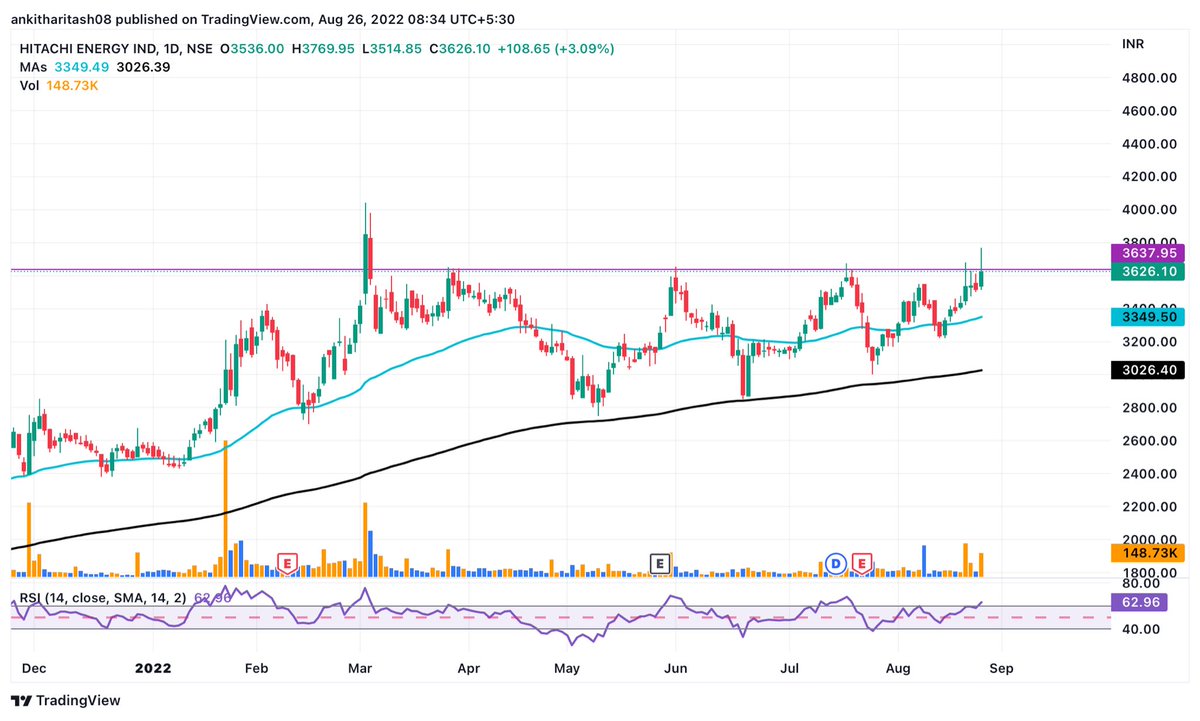The width and height of the screenshot is (1200, 721).
Task: Click the 4000.00 price axis label
Action: tap(1151, 210)
